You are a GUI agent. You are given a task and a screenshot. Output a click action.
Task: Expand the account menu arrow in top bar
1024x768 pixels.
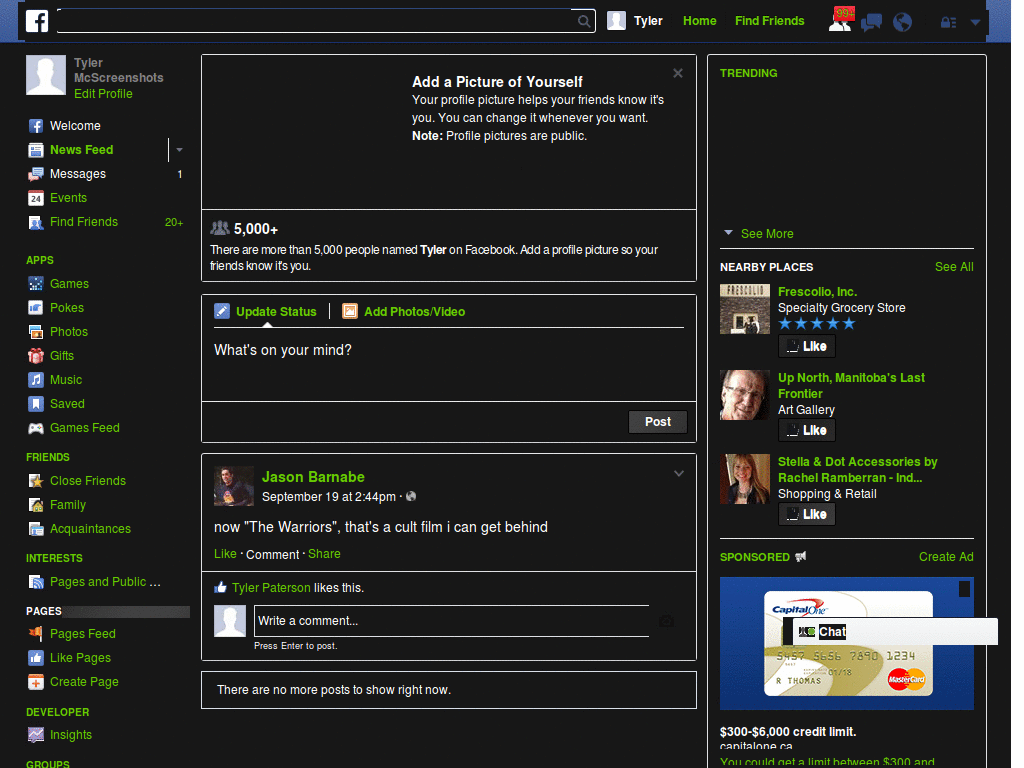pos(975,22)
